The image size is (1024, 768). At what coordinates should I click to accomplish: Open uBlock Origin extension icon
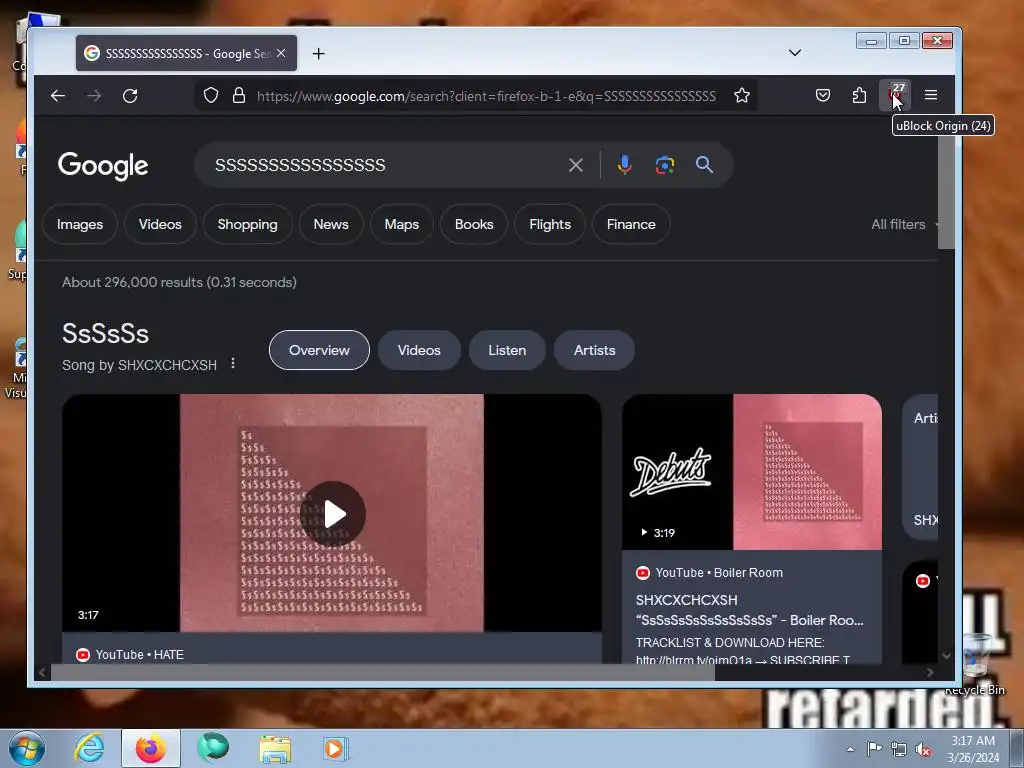click(x=895, y=95)
